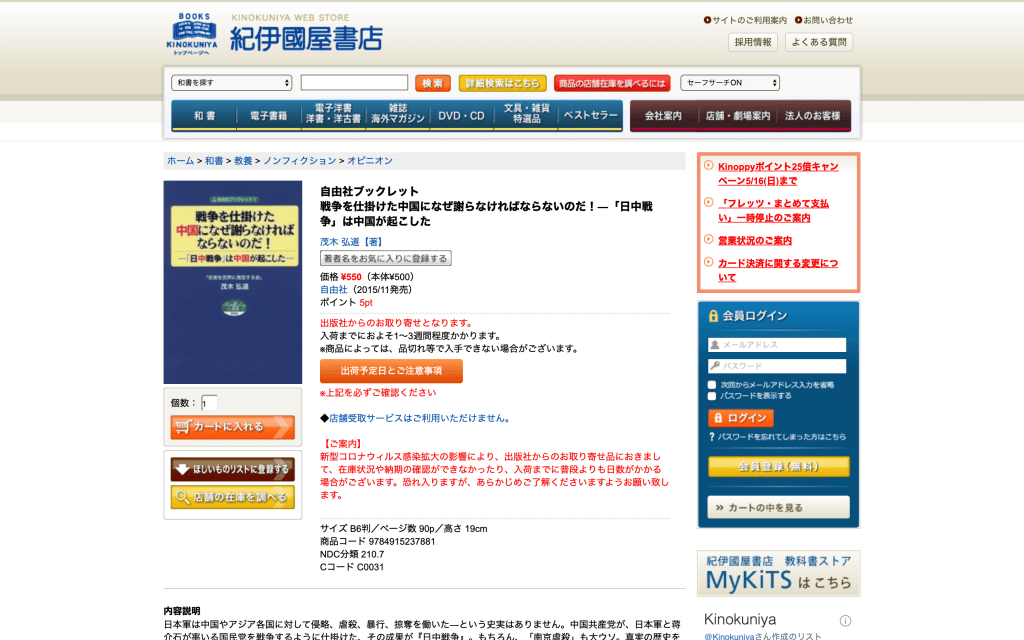Enable 次回からメールアドレス入力を省略 checkbox
The height and width of the screenshot is (640, 1024).
click(712, 384)
